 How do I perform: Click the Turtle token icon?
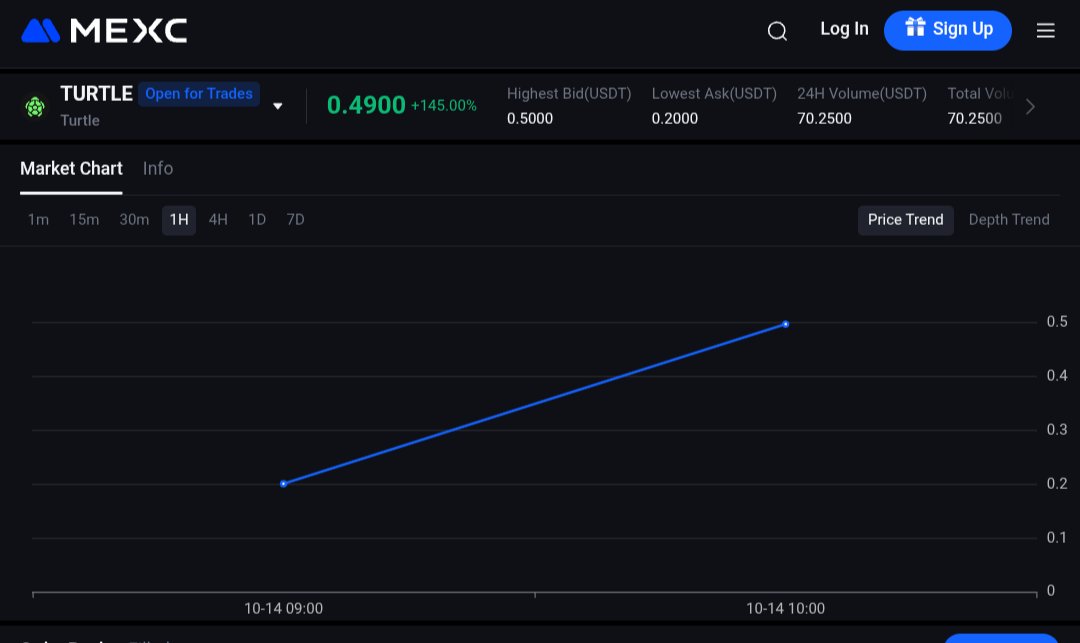[x=34, y=107]
